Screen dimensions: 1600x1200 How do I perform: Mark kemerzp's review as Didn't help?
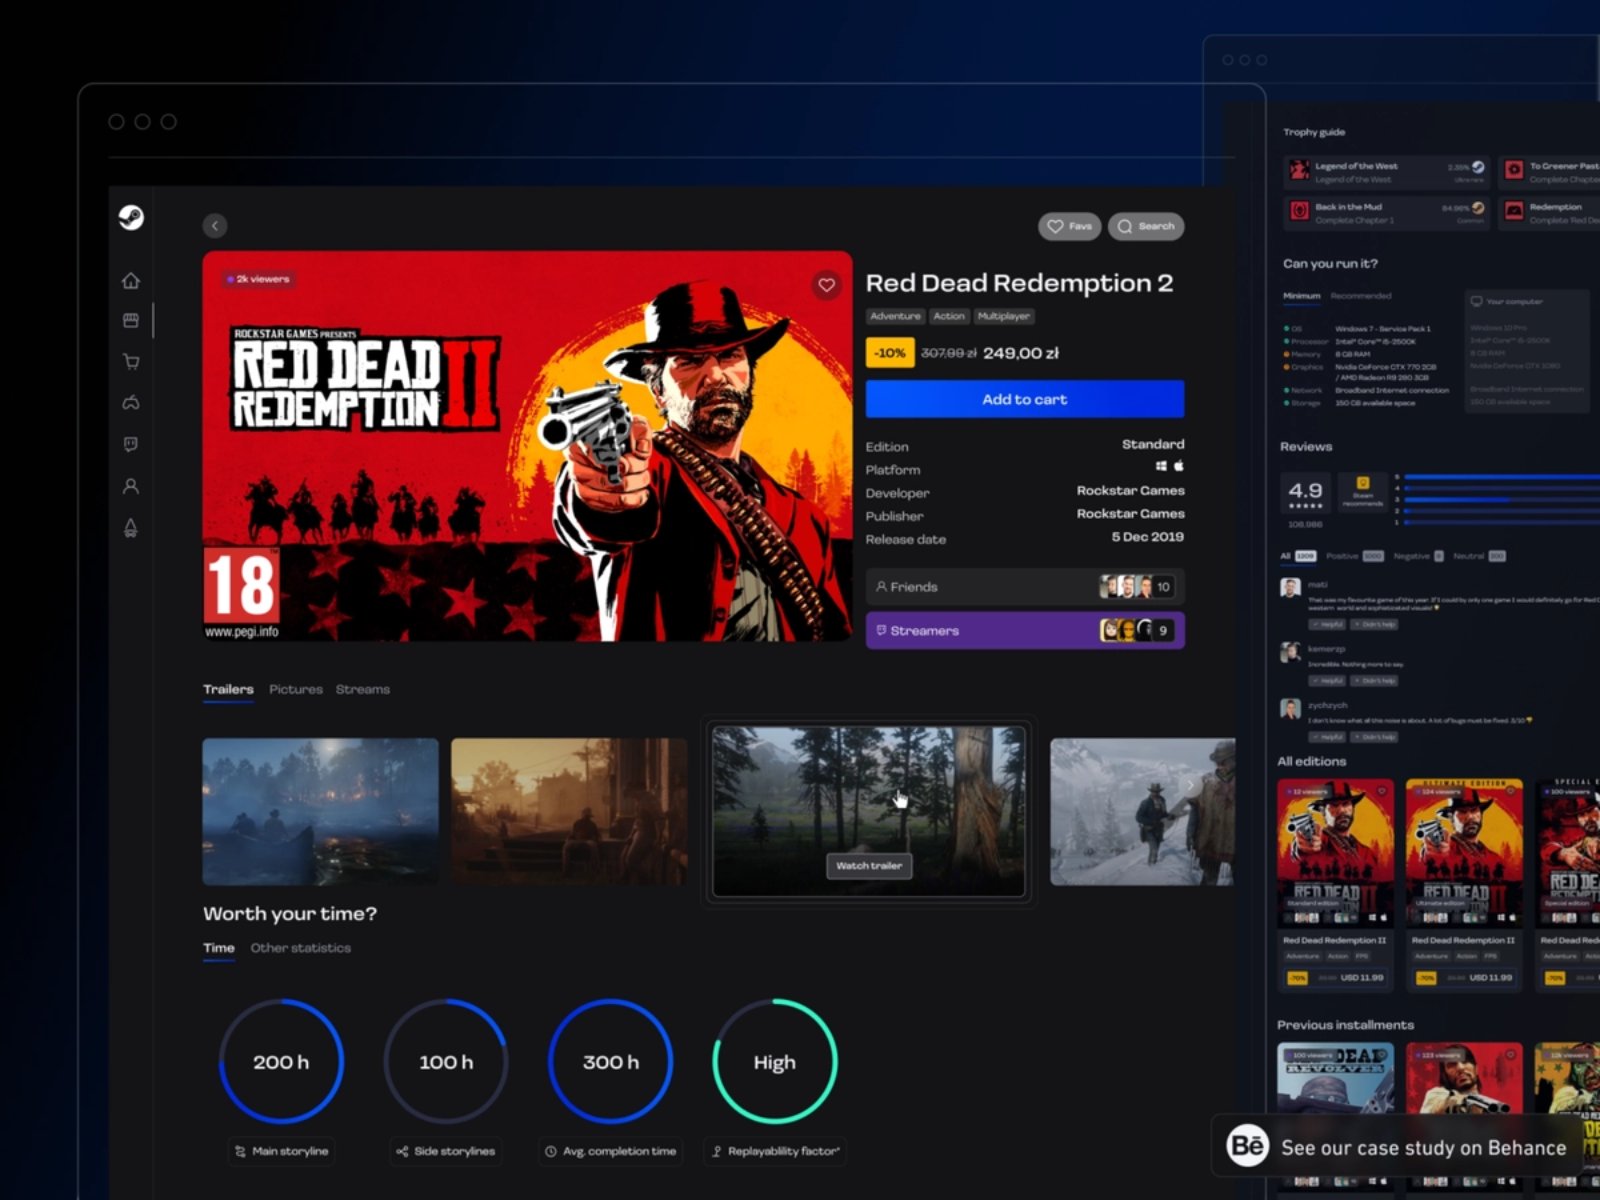tap(1374, 681)
